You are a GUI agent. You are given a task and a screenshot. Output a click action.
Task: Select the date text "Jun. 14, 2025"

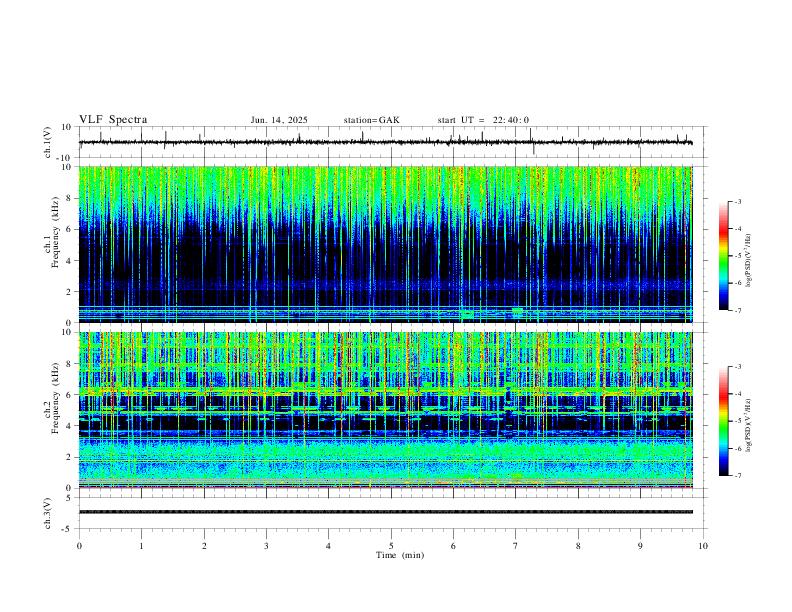point(279,120)
